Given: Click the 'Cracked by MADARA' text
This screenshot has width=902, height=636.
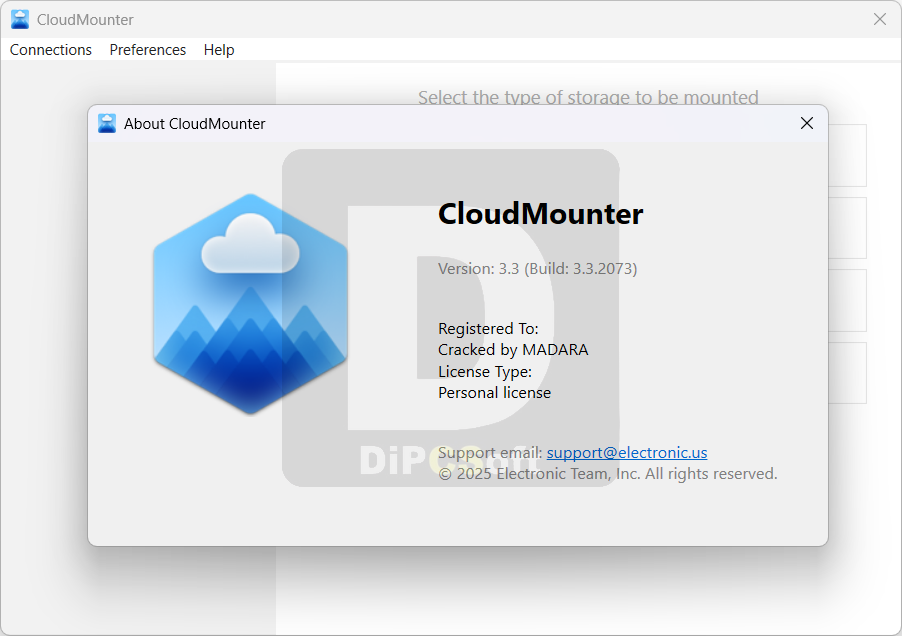Looking at the screenshot, I should (513, 350).
